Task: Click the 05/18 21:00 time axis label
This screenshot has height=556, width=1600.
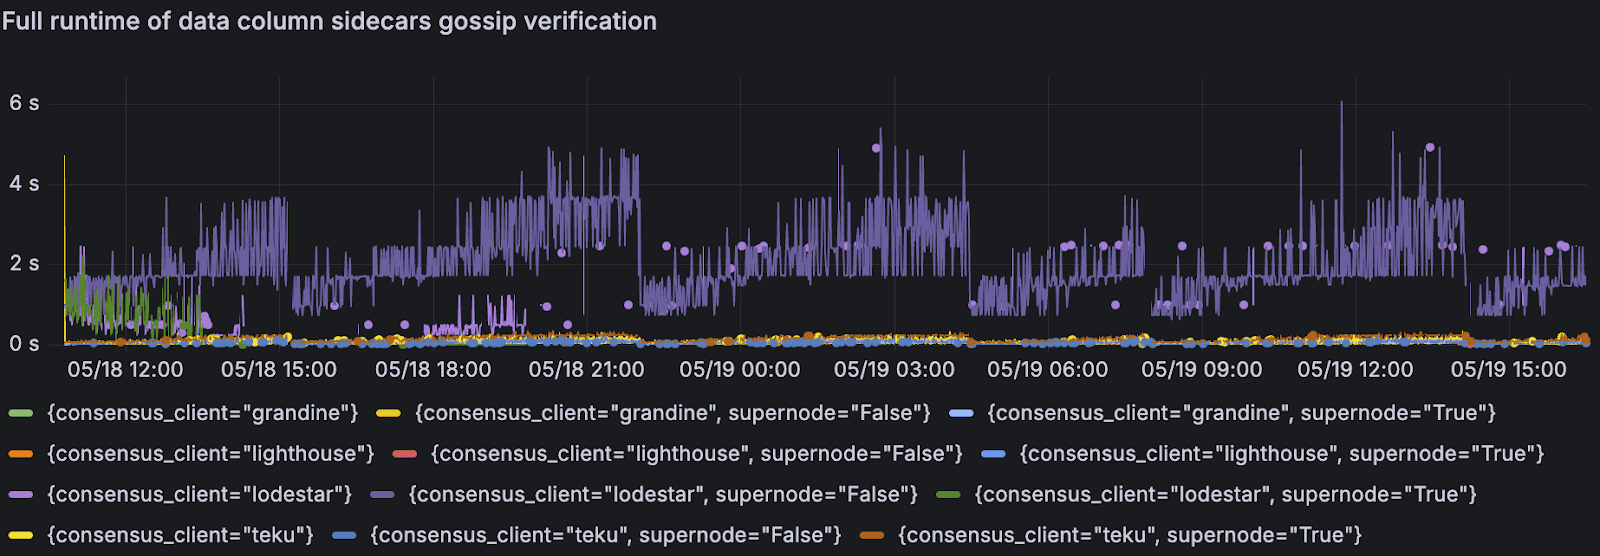Action: click(586, 370)
